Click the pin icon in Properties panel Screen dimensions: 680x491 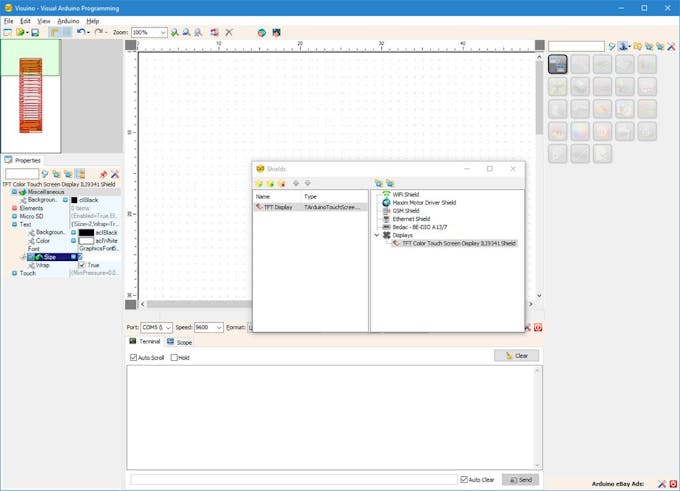[x=103, y=174]
